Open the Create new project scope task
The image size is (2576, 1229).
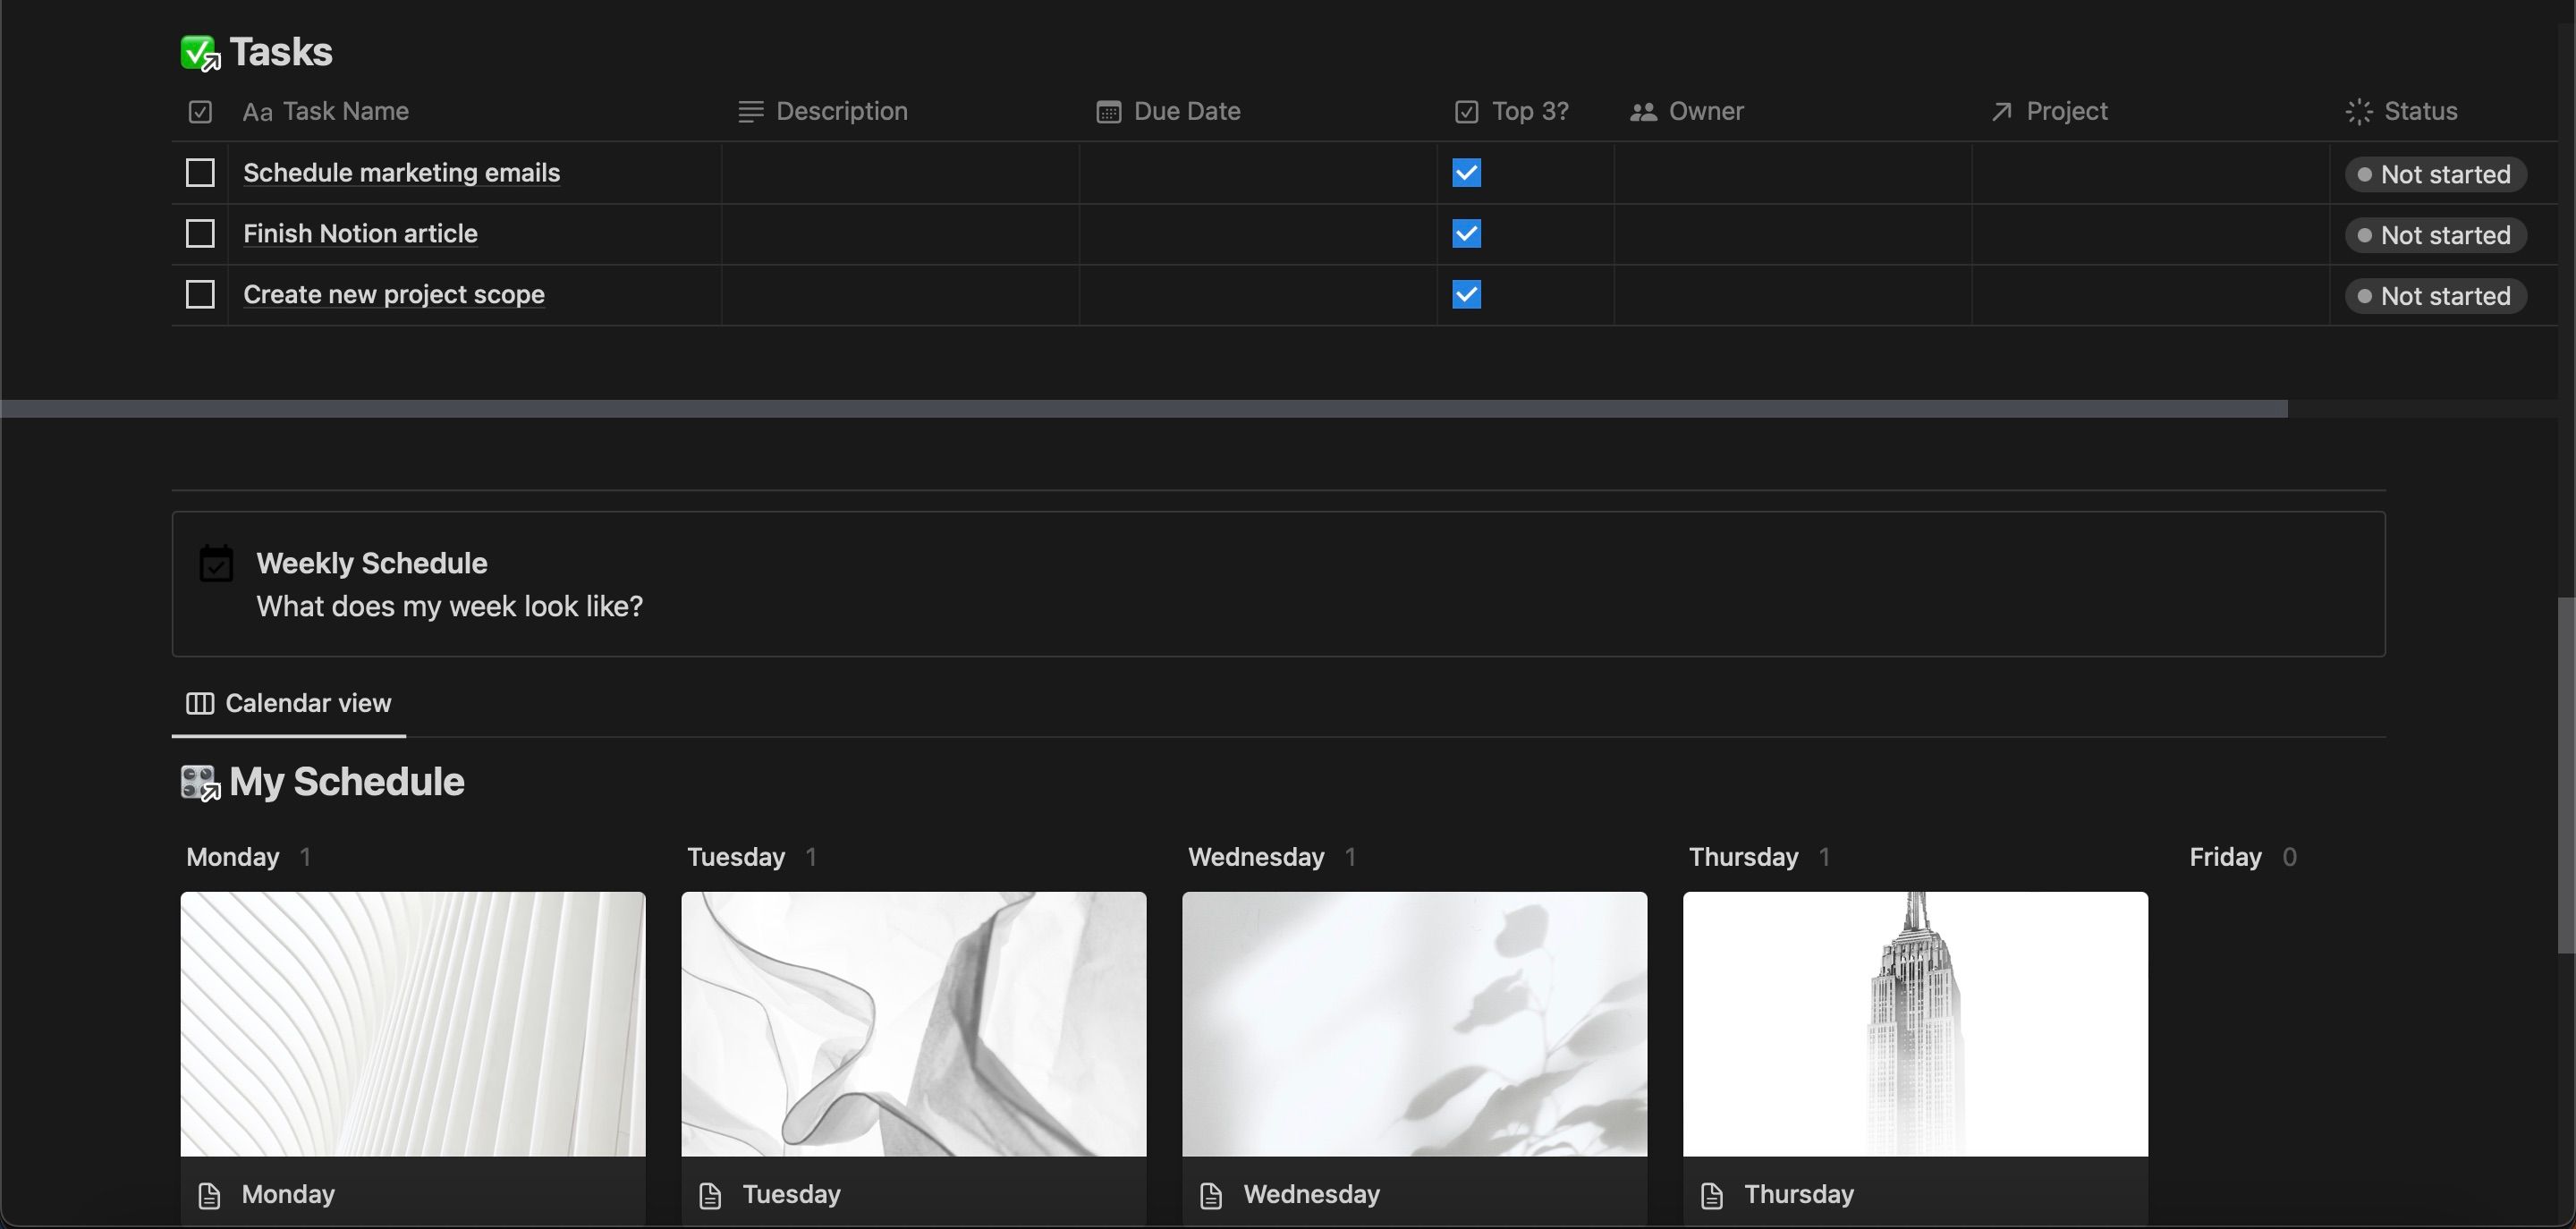(394, 295)
